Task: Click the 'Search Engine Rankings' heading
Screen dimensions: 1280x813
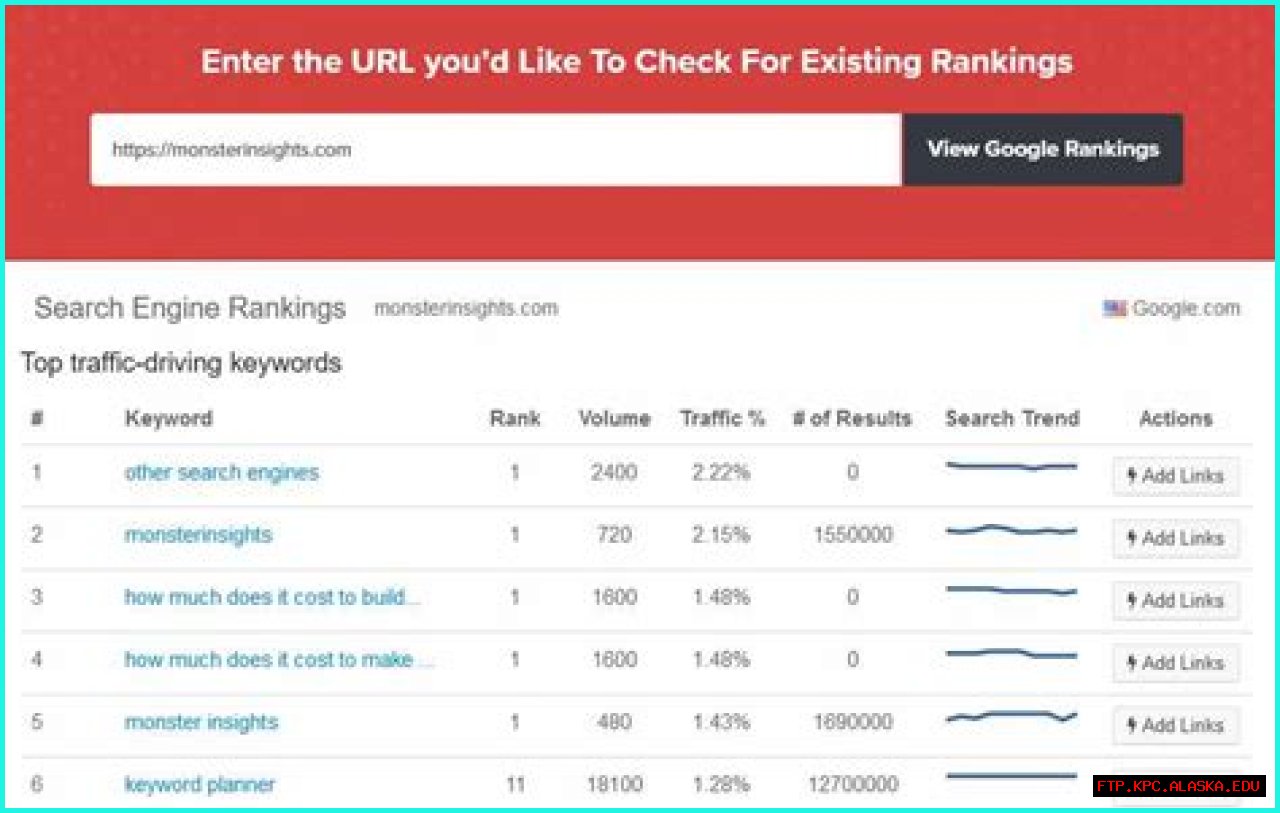Action: click(190, 308)
